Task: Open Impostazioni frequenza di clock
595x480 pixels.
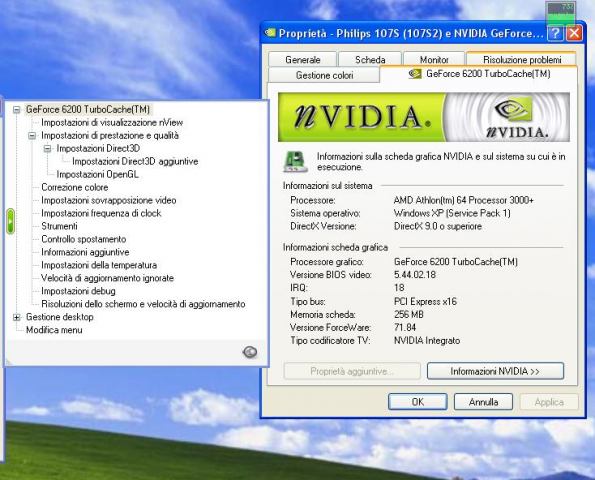Action: pos(101,213)
